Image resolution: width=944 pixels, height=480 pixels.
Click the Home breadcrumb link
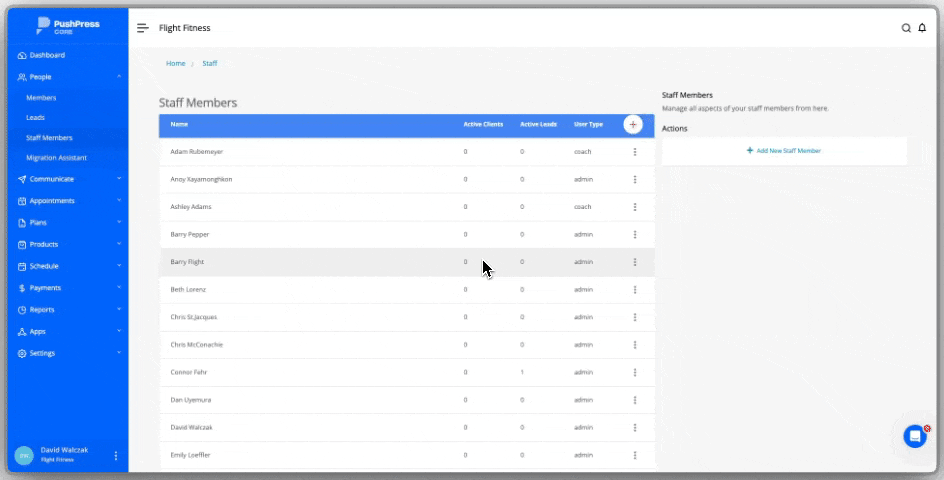175,63
